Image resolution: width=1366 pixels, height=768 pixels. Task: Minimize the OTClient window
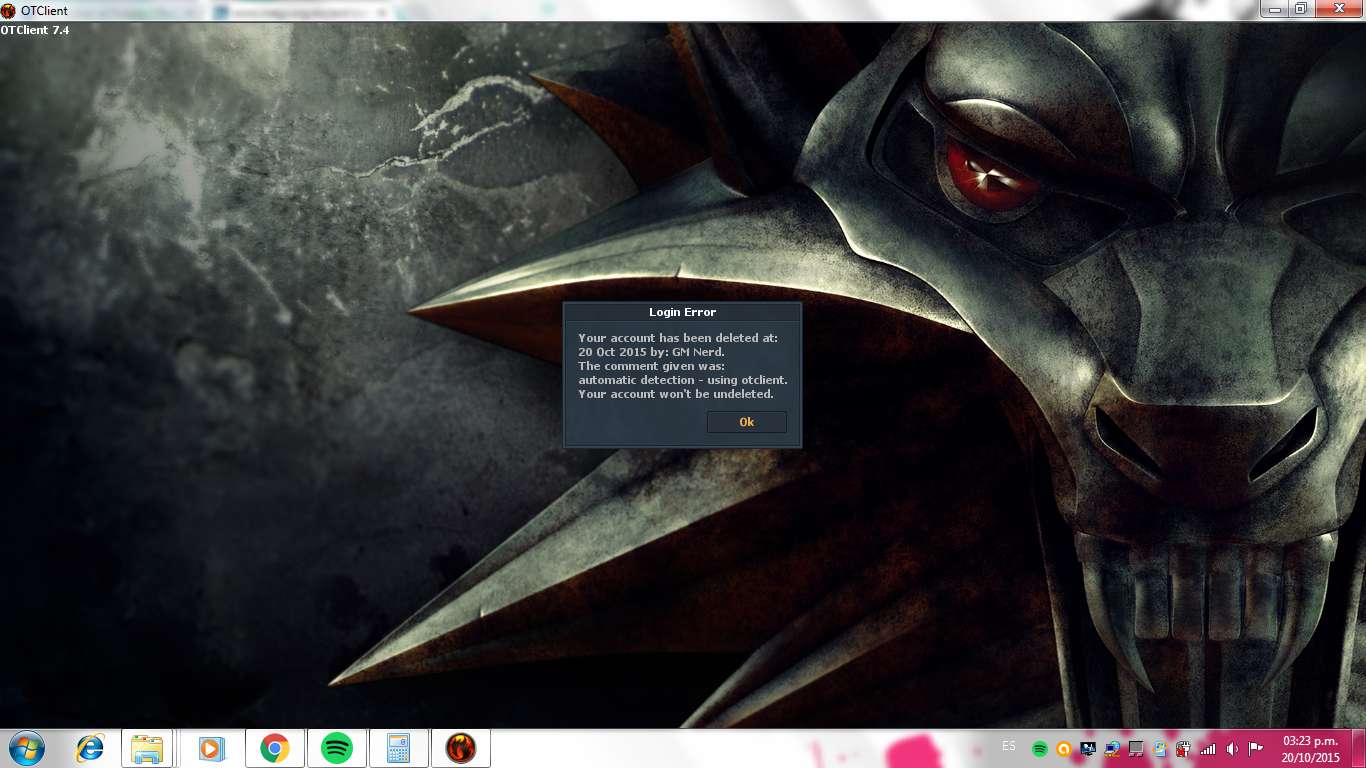click(x=1273, y=9)
